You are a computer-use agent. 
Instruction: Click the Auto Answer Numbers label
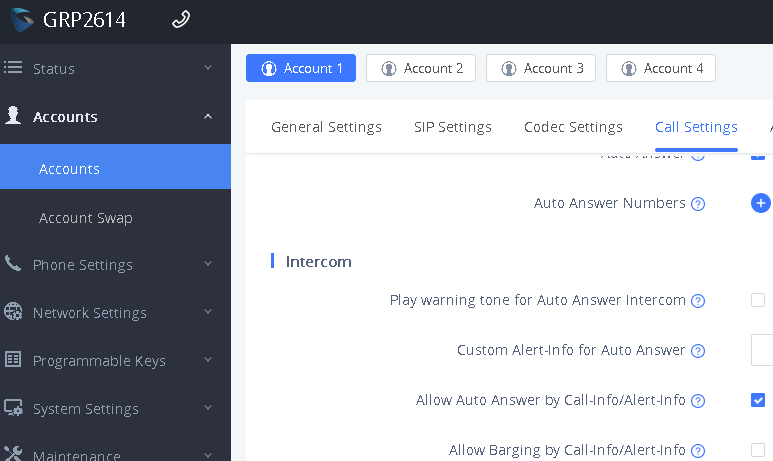click(609, 203)
